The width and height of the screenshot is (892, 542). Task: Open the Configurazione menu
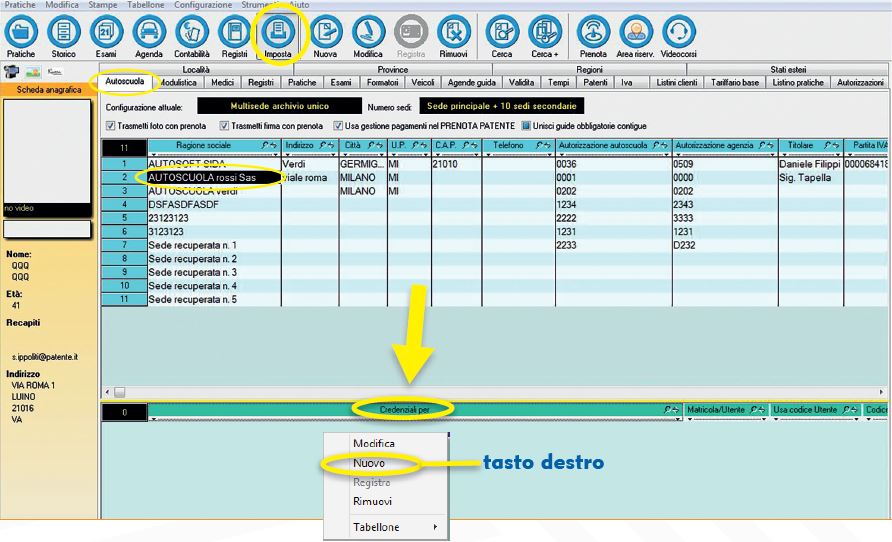(x=203, y=5)
